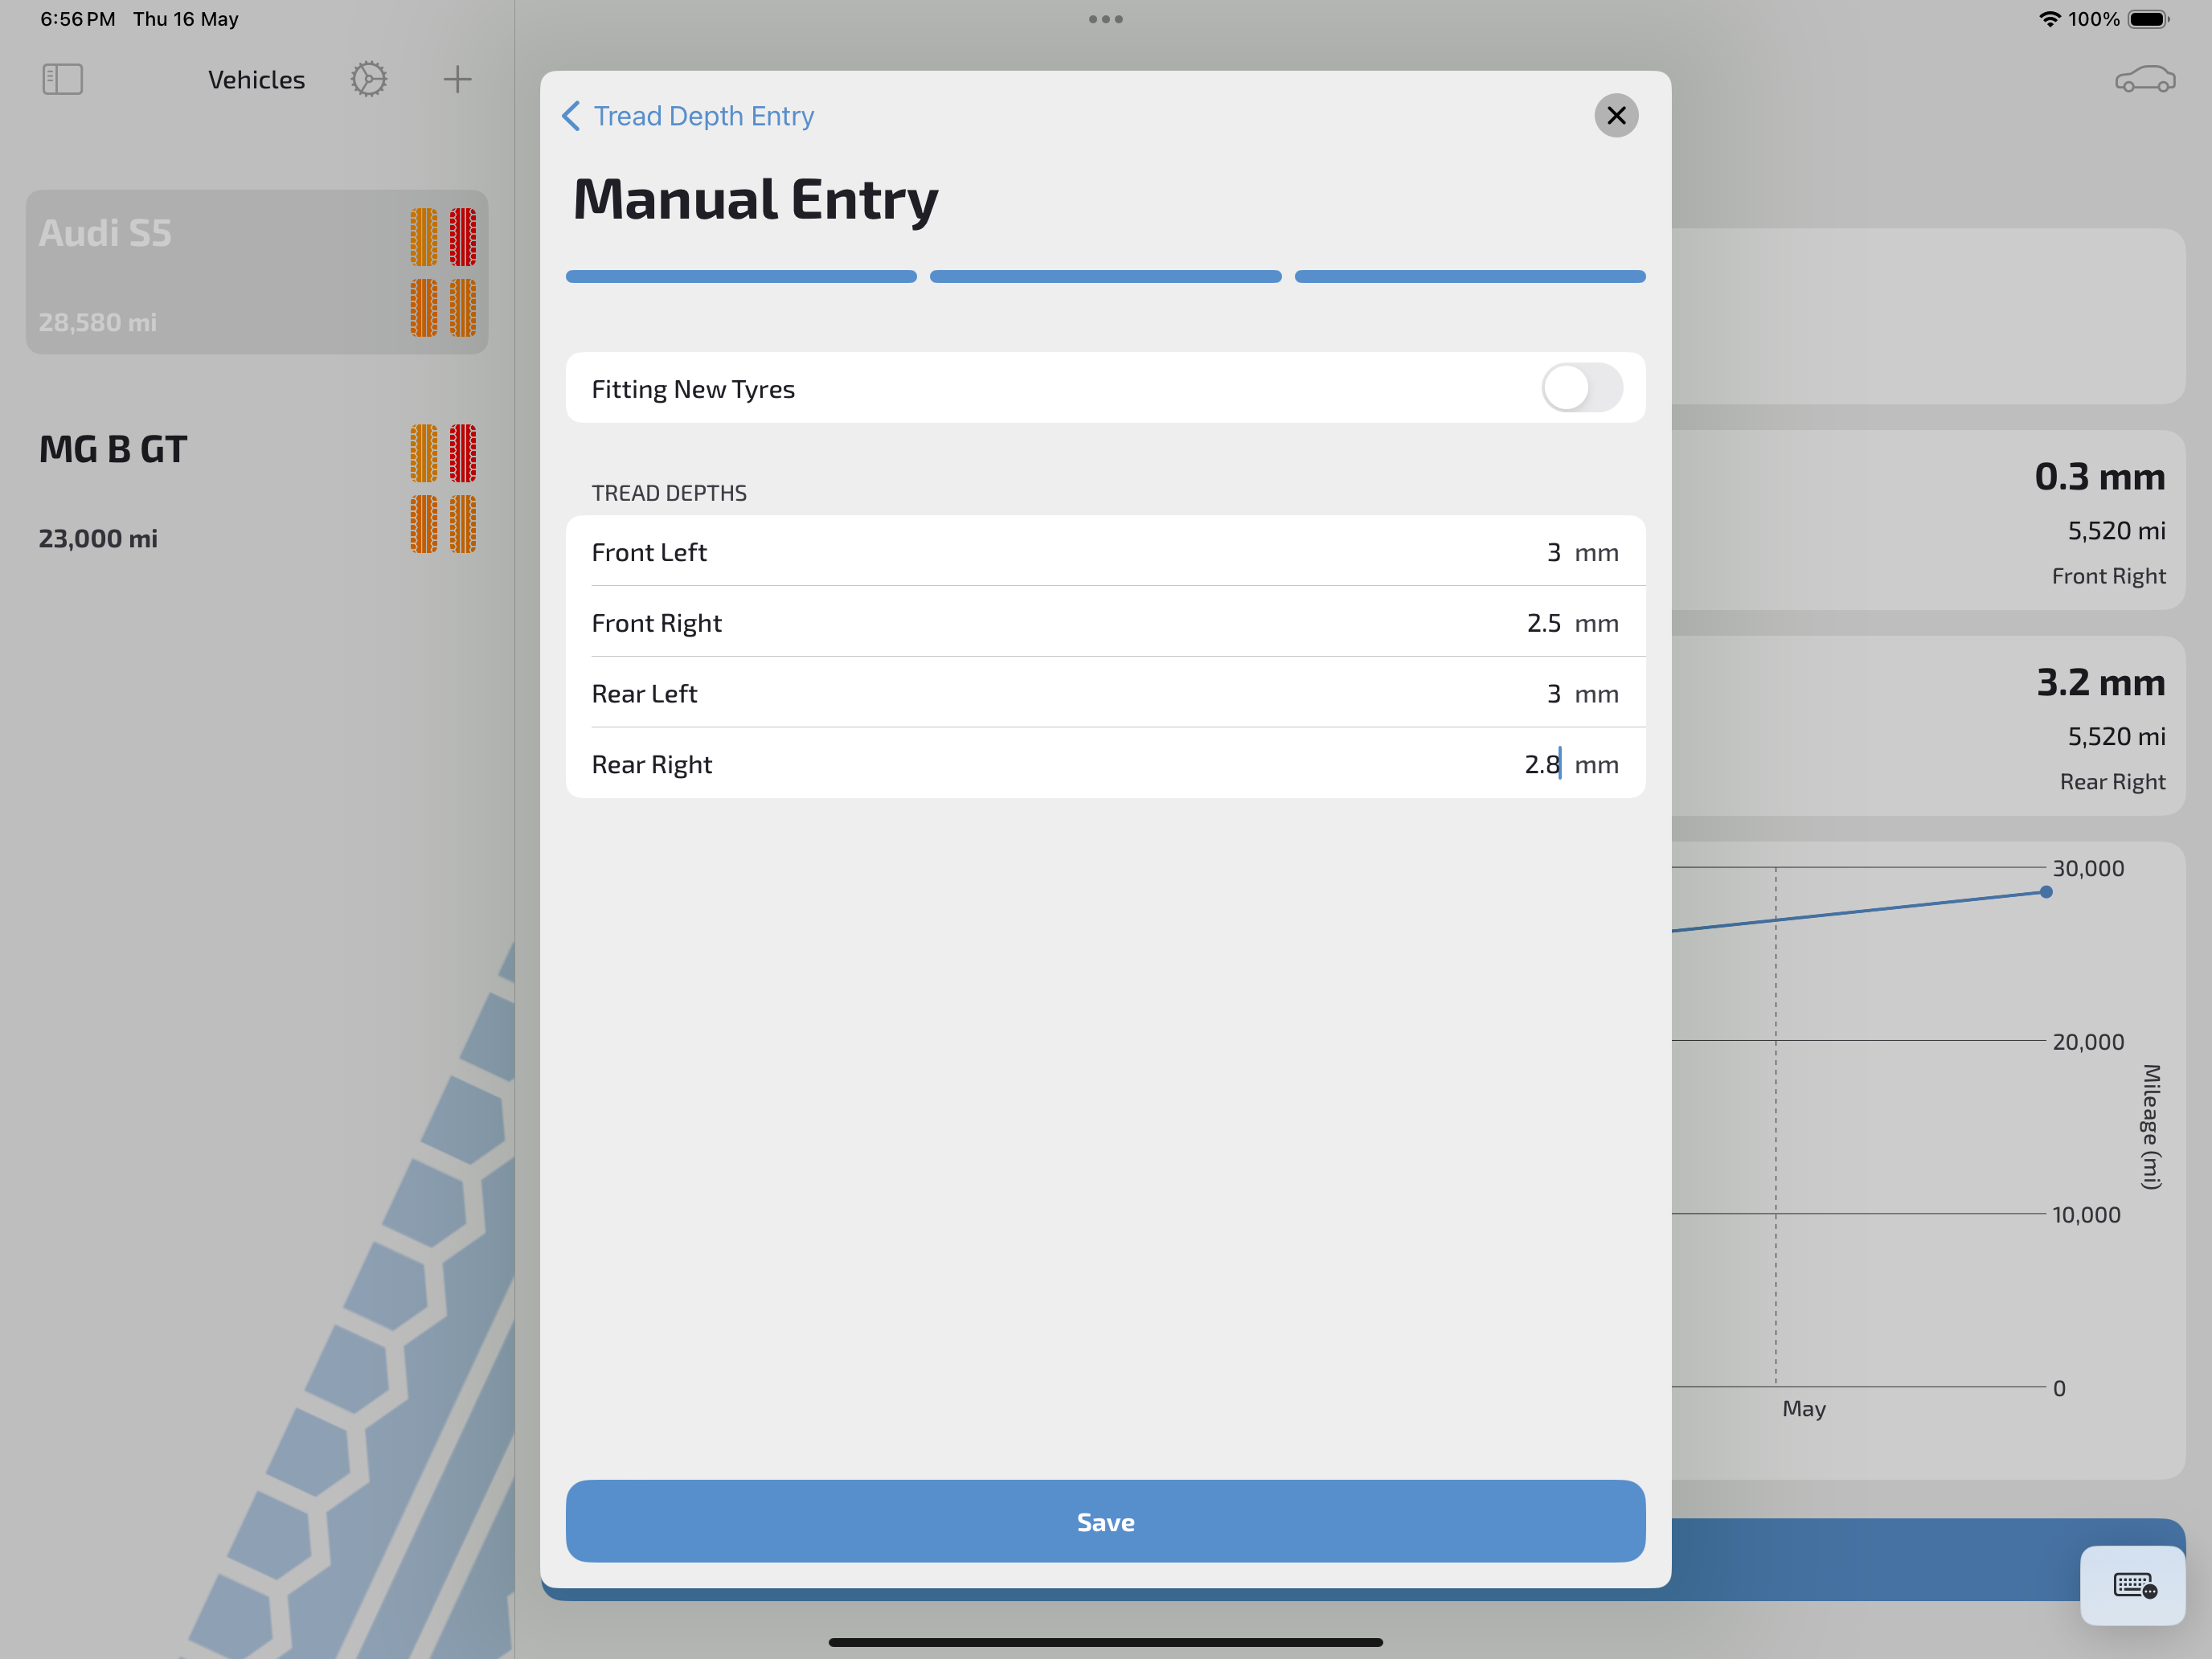Click the Rear Left row label
Viewport: 2212px width, 1659px height.
tap(644, 693)
